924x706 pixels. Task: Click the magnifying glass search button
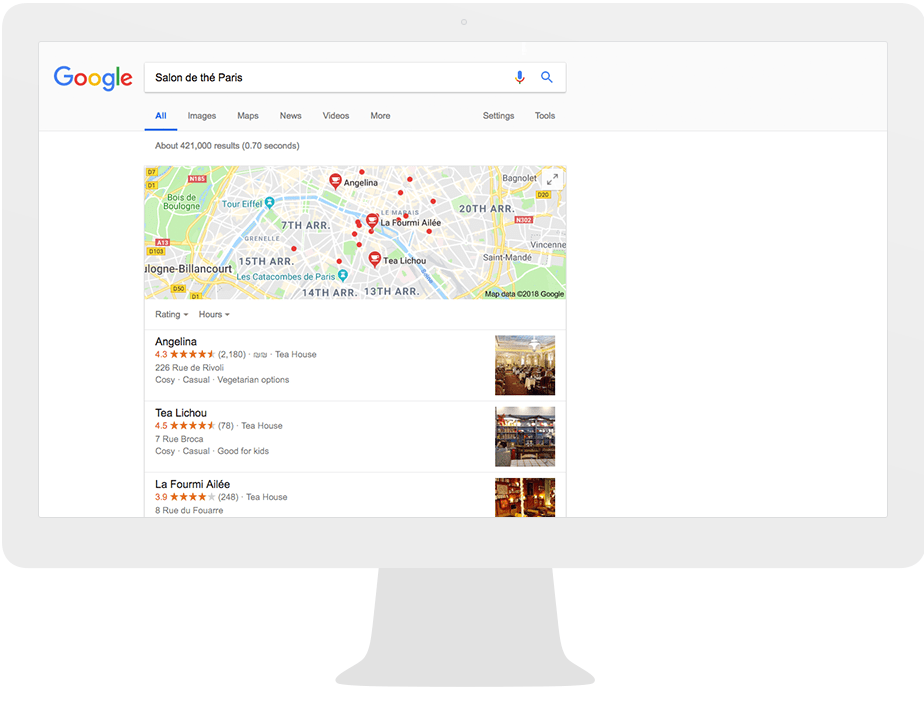pos(547,77)
